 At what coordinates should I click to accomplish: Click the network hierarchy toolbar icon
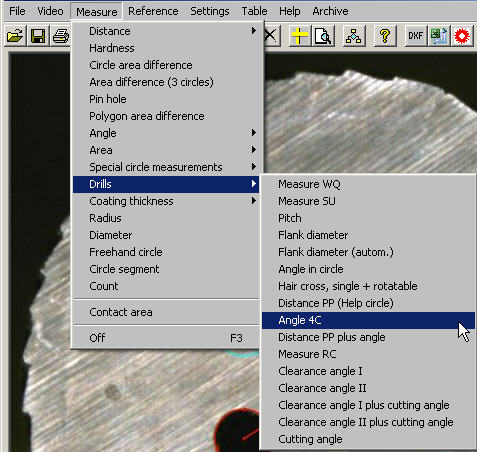tap(354, 36)
